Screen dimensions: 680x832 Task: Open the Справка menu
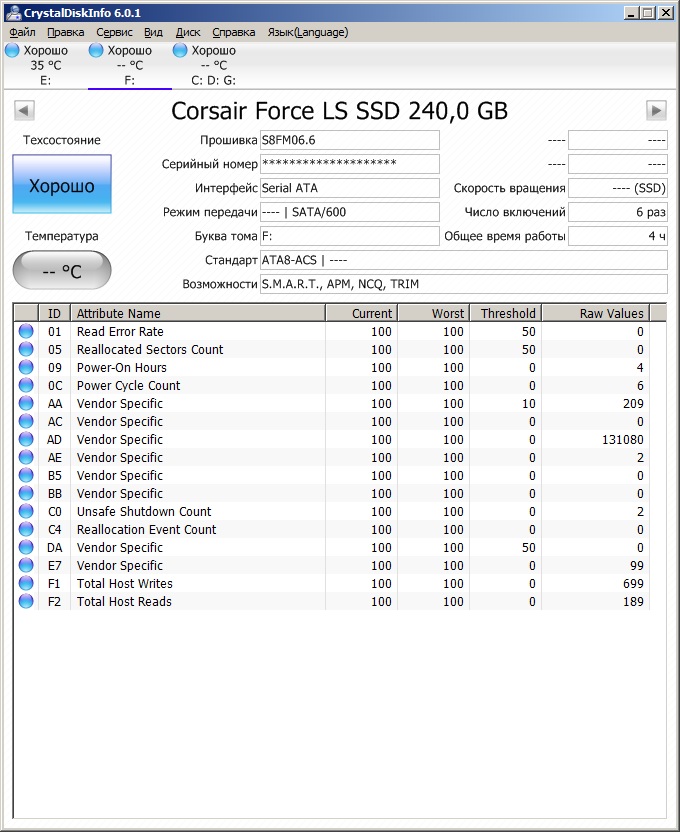coord(233,32)
